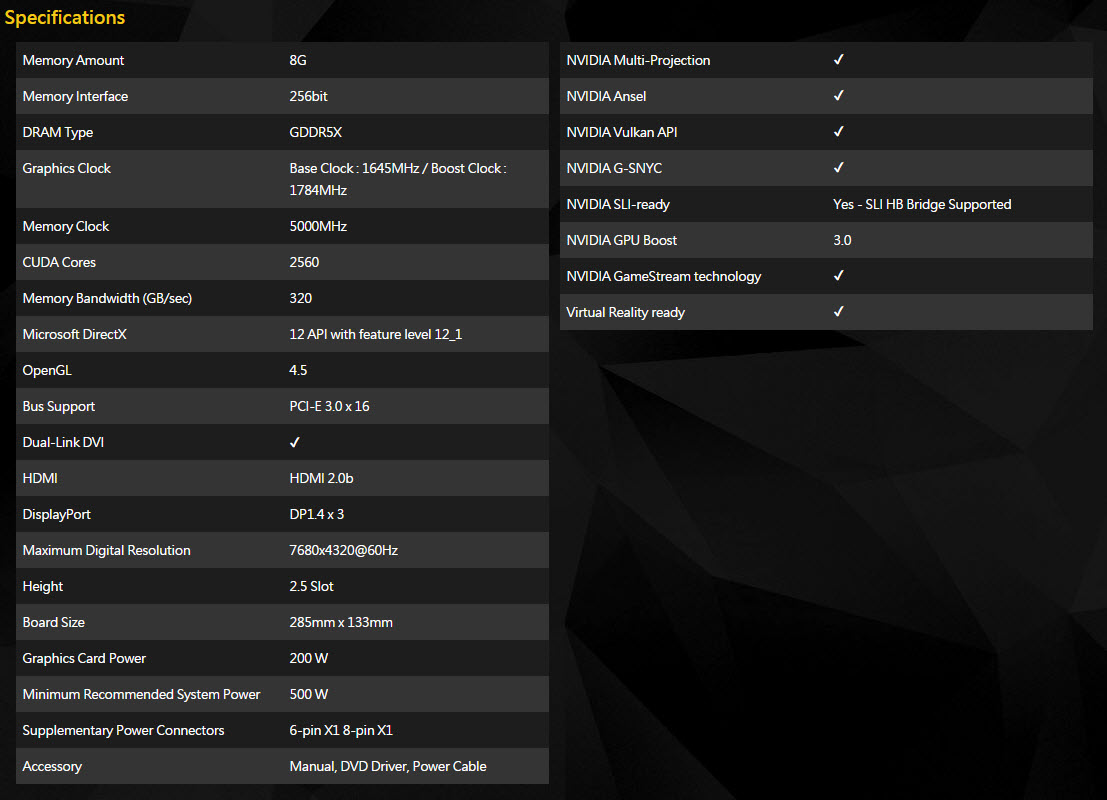Screen dimensions: 1107x800
Task: Click the 7680x4320@60Hz resolution value
Action: point(343,550)
